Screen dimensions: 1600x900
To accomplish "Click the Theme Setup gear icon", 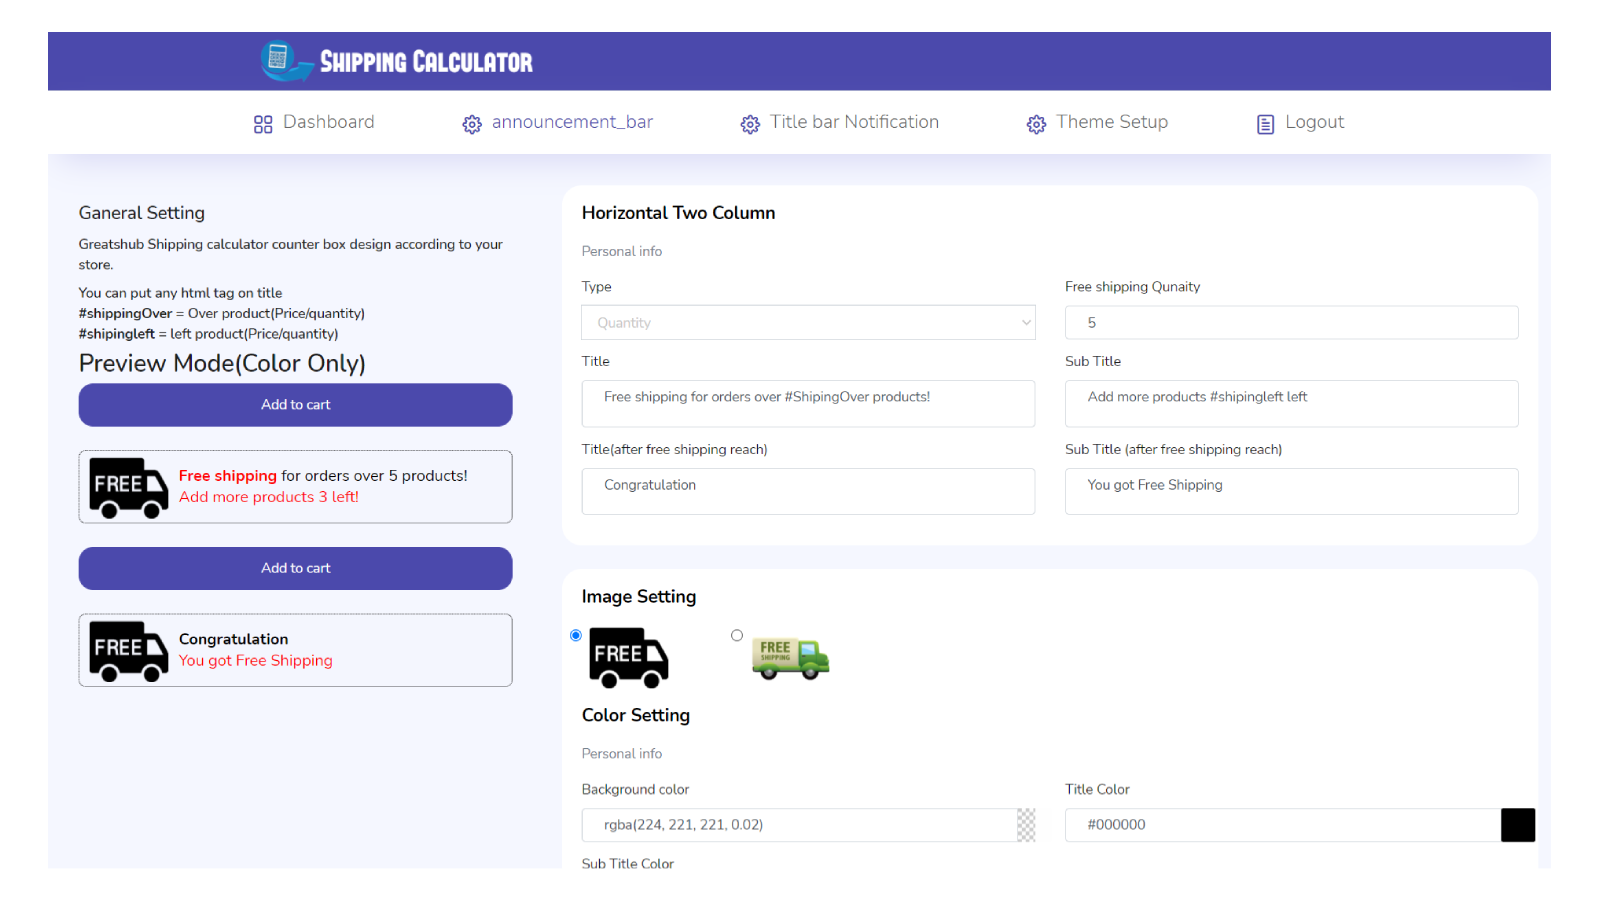I will 1036,124.
